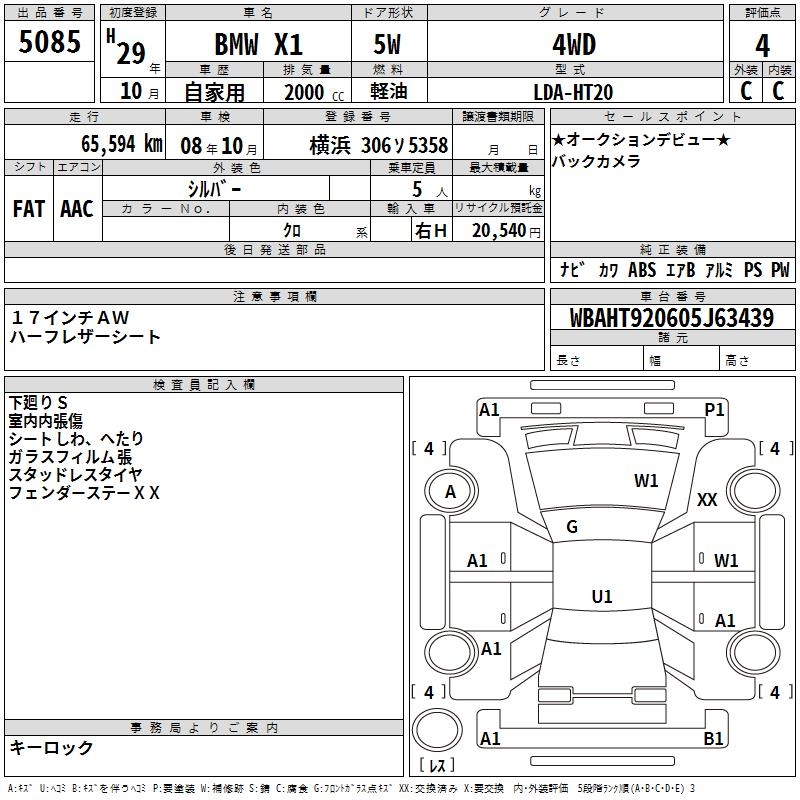Screen dimensions: 800x800
Task: Click the equipment item ABS
Action: click(x=642, y=269)
